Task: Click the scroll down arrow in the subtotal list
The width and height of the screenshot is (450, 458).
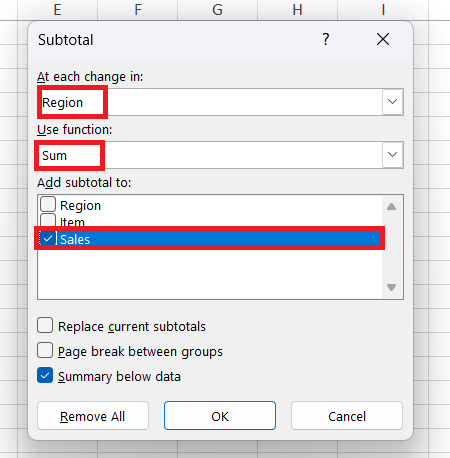Action: coord(391,287)
